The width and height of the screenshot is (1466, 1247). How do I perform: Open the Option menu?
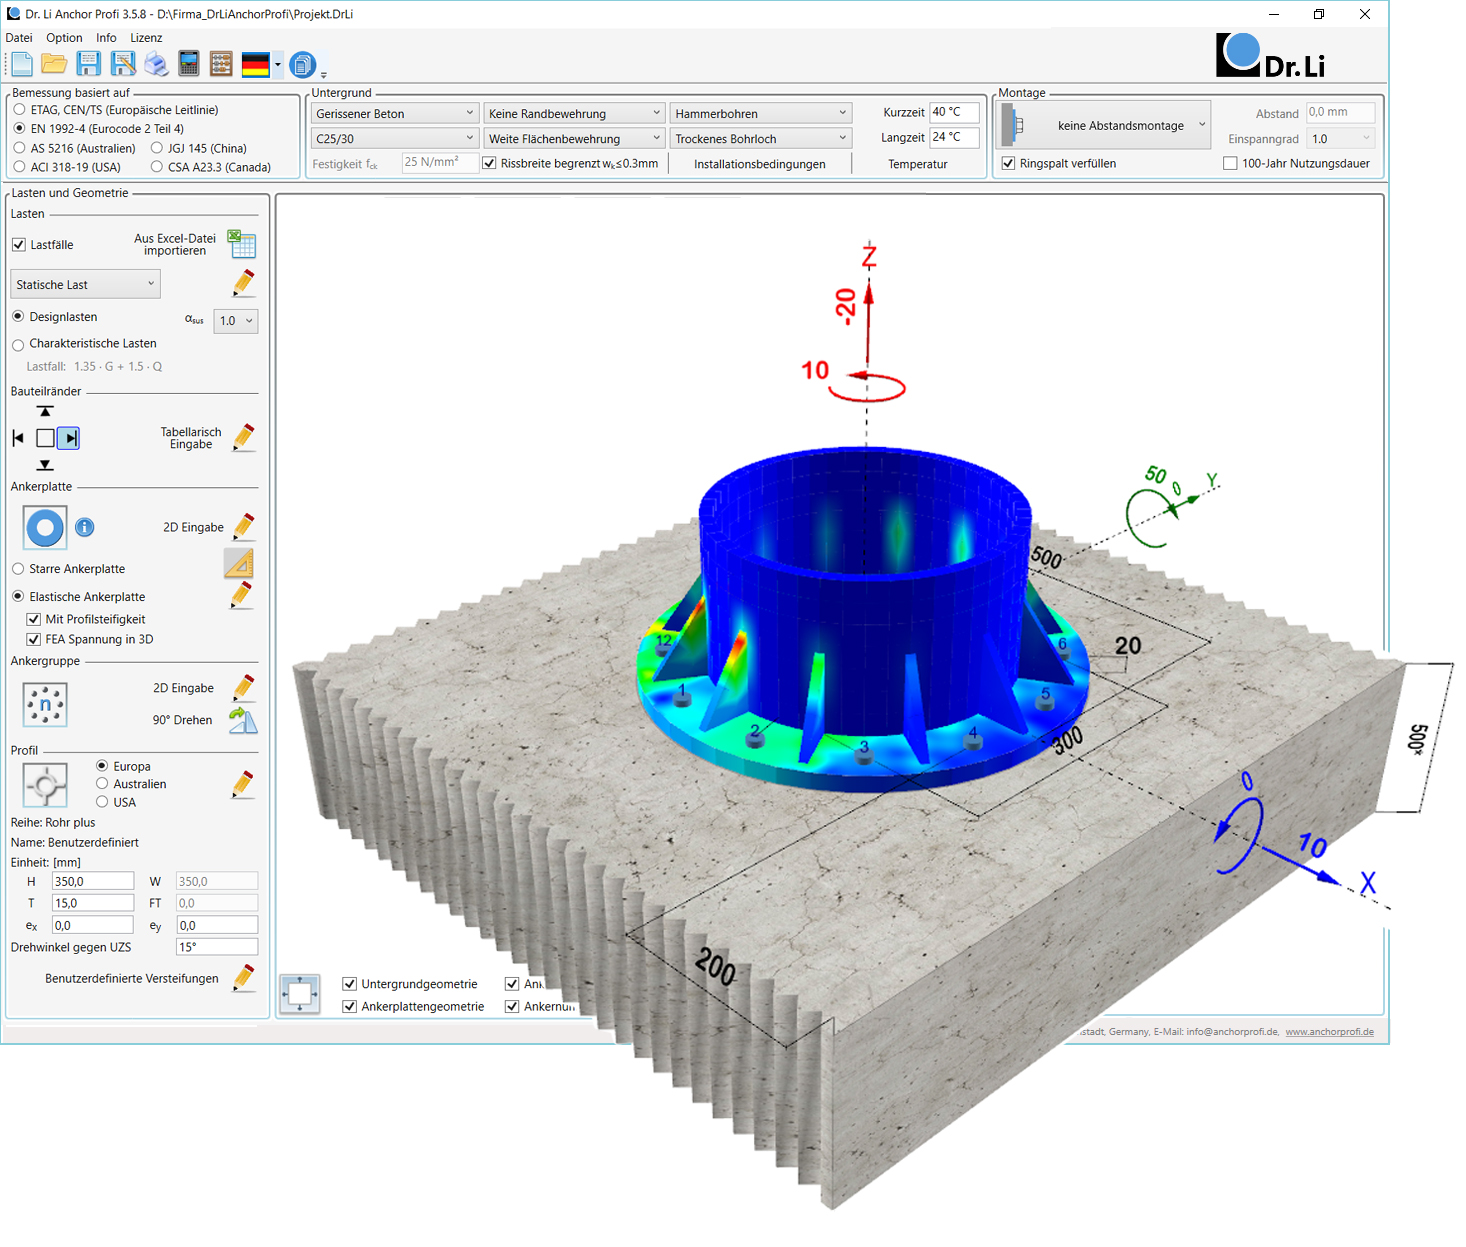[x=64, y=38]
